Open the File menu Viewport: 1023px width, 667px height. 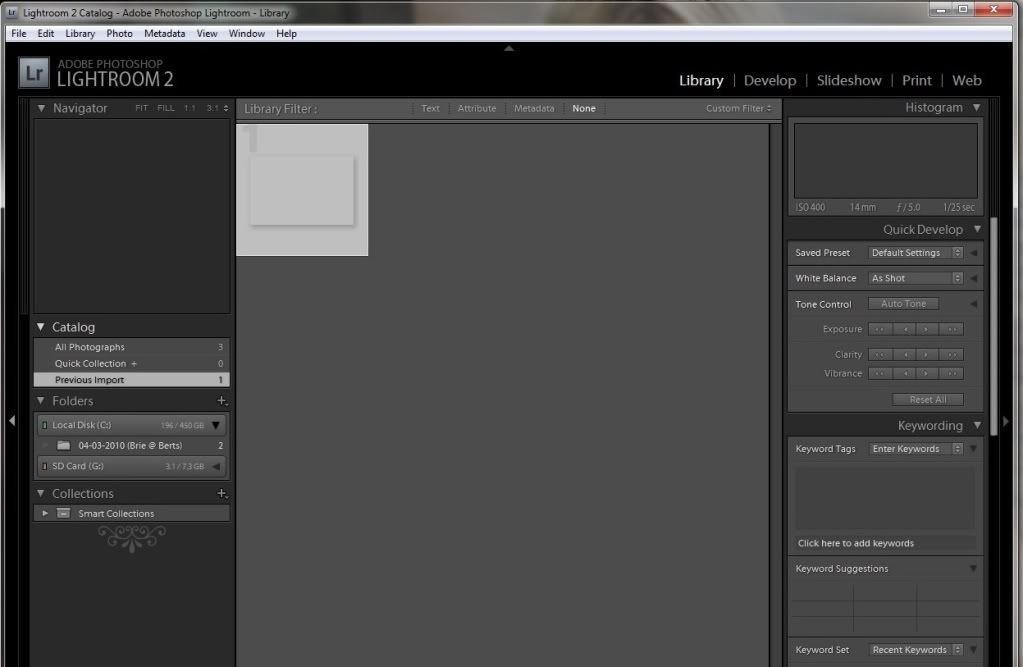tap(18, 33)
